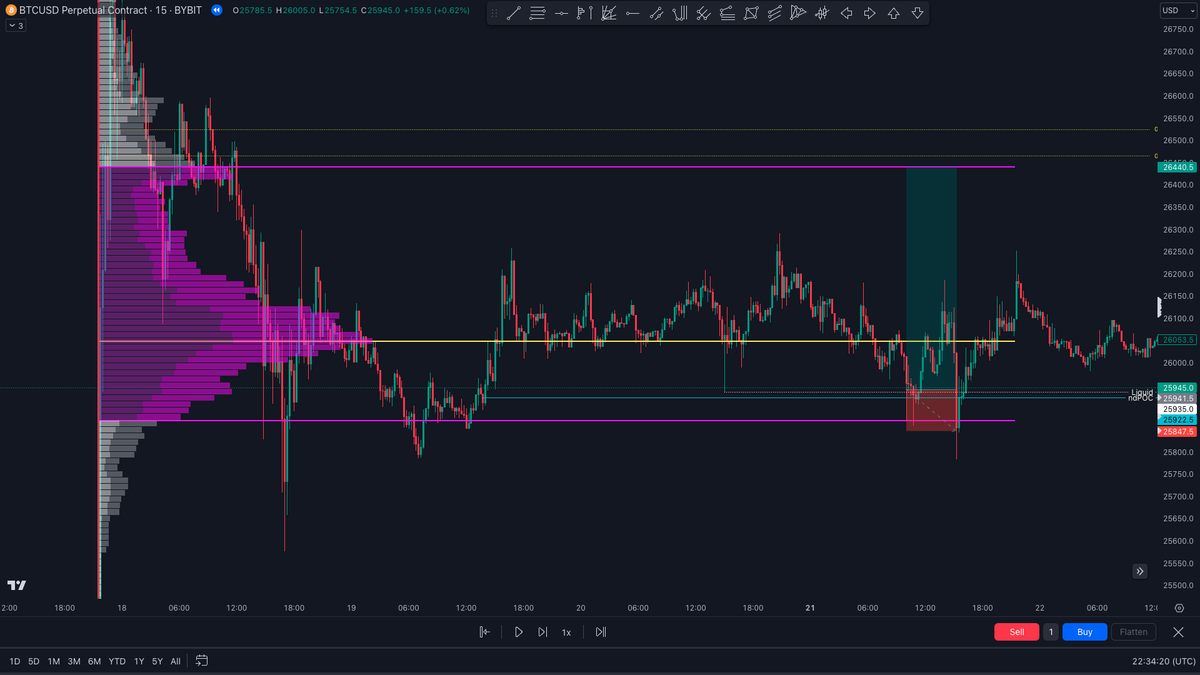The image size is (1200, 675).
Task: Click the orange Bitcoin symbol logo
Action: click(10, 10)
